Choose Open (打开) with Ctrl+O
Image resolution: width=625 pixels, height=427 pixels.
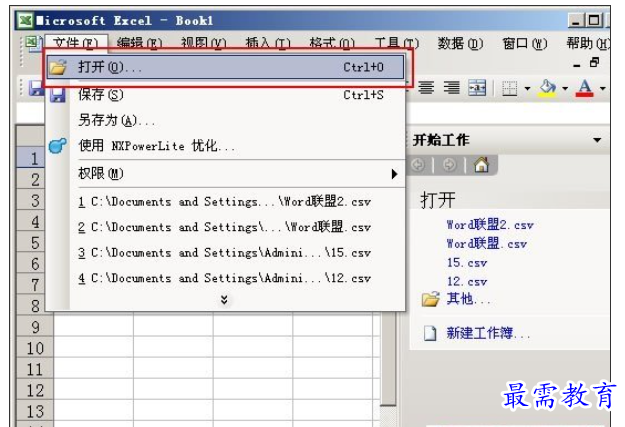[226, 67]
